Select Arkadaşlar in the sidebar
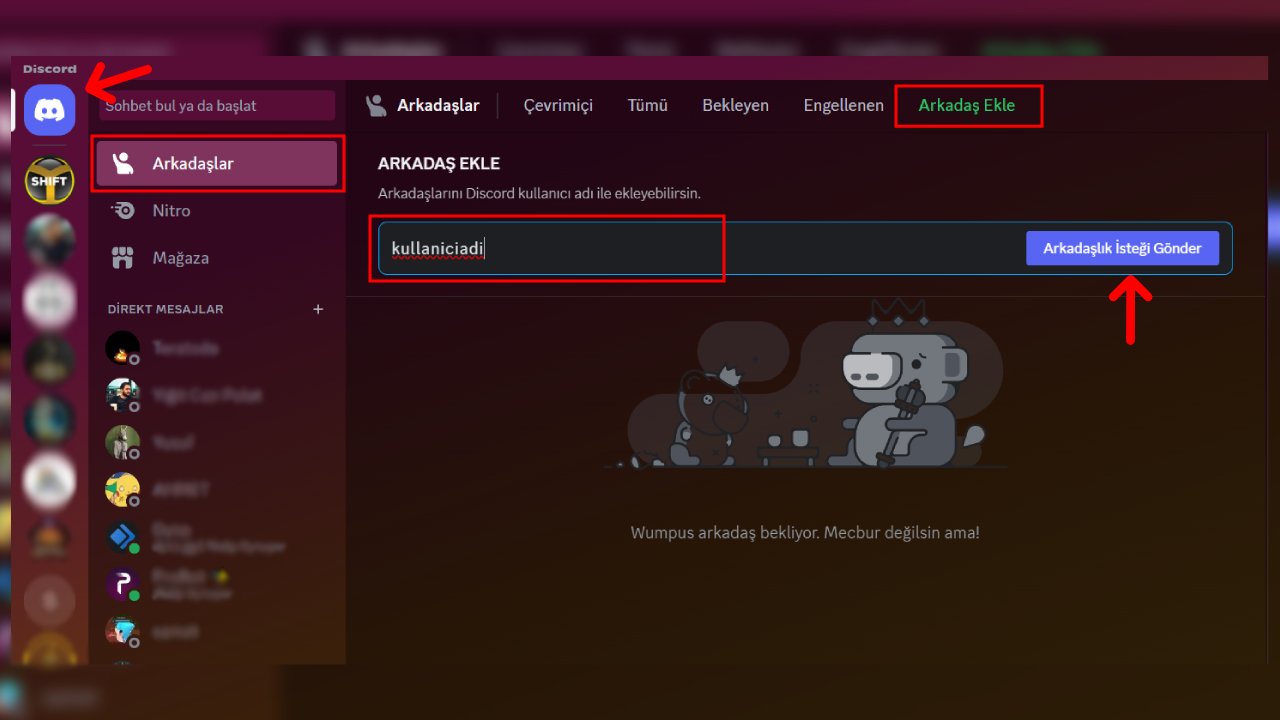Viewport: 1280px width, 720px height. point(218,163)
